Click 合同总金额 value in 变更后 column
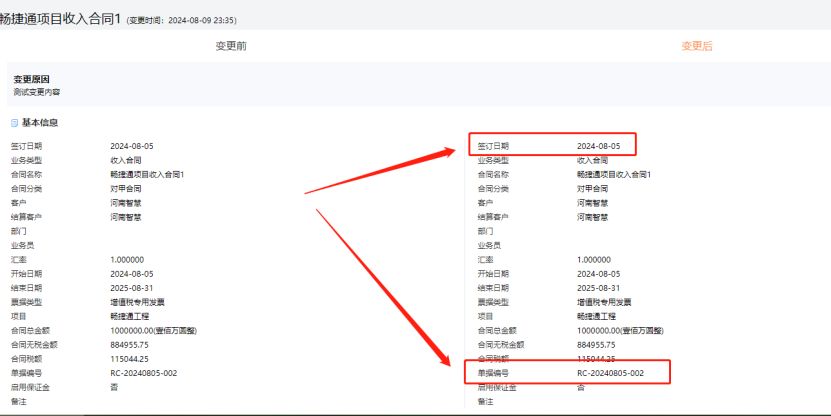Screen dimensions: 831x416 (x=621, y=331)
